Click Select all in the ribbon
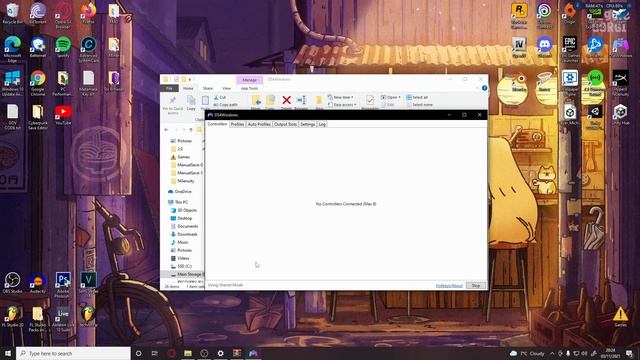 pyautogui.click(x=417, y=98)
